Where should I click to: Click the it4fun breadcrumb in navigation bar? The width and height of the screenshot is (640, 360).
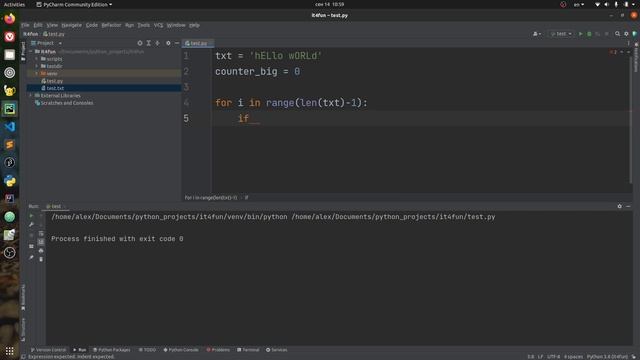point(31,34)
